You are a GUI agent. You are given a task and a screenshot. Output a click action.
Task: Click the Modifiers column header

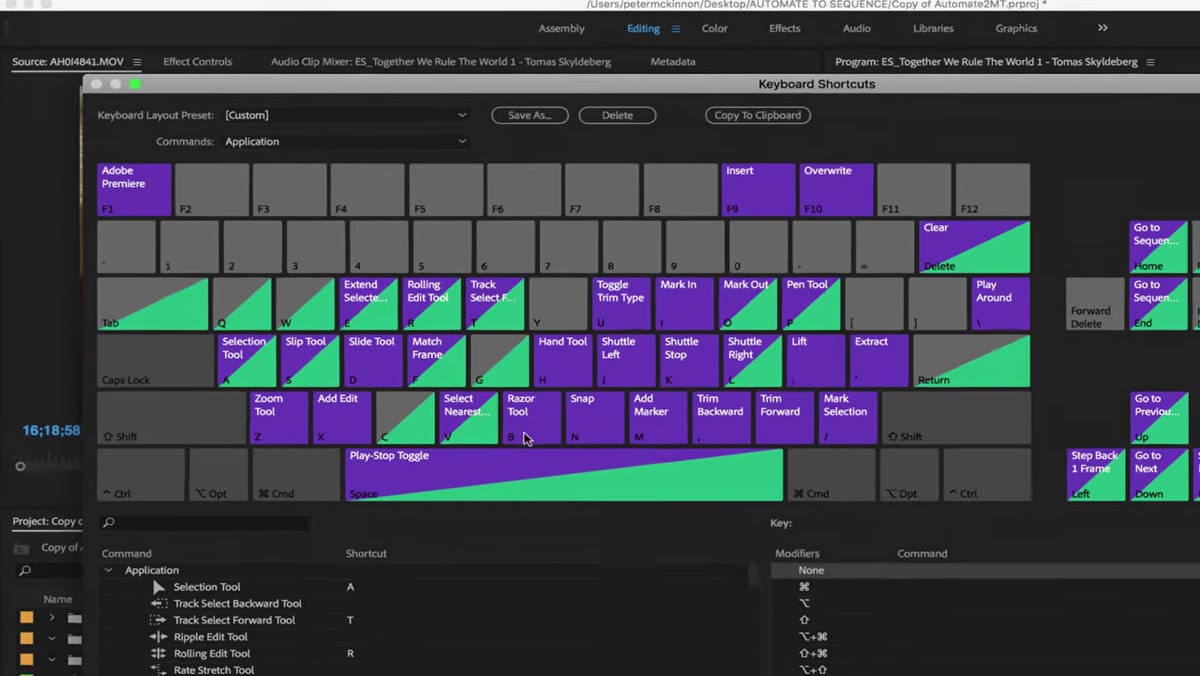tap(797, 553)
